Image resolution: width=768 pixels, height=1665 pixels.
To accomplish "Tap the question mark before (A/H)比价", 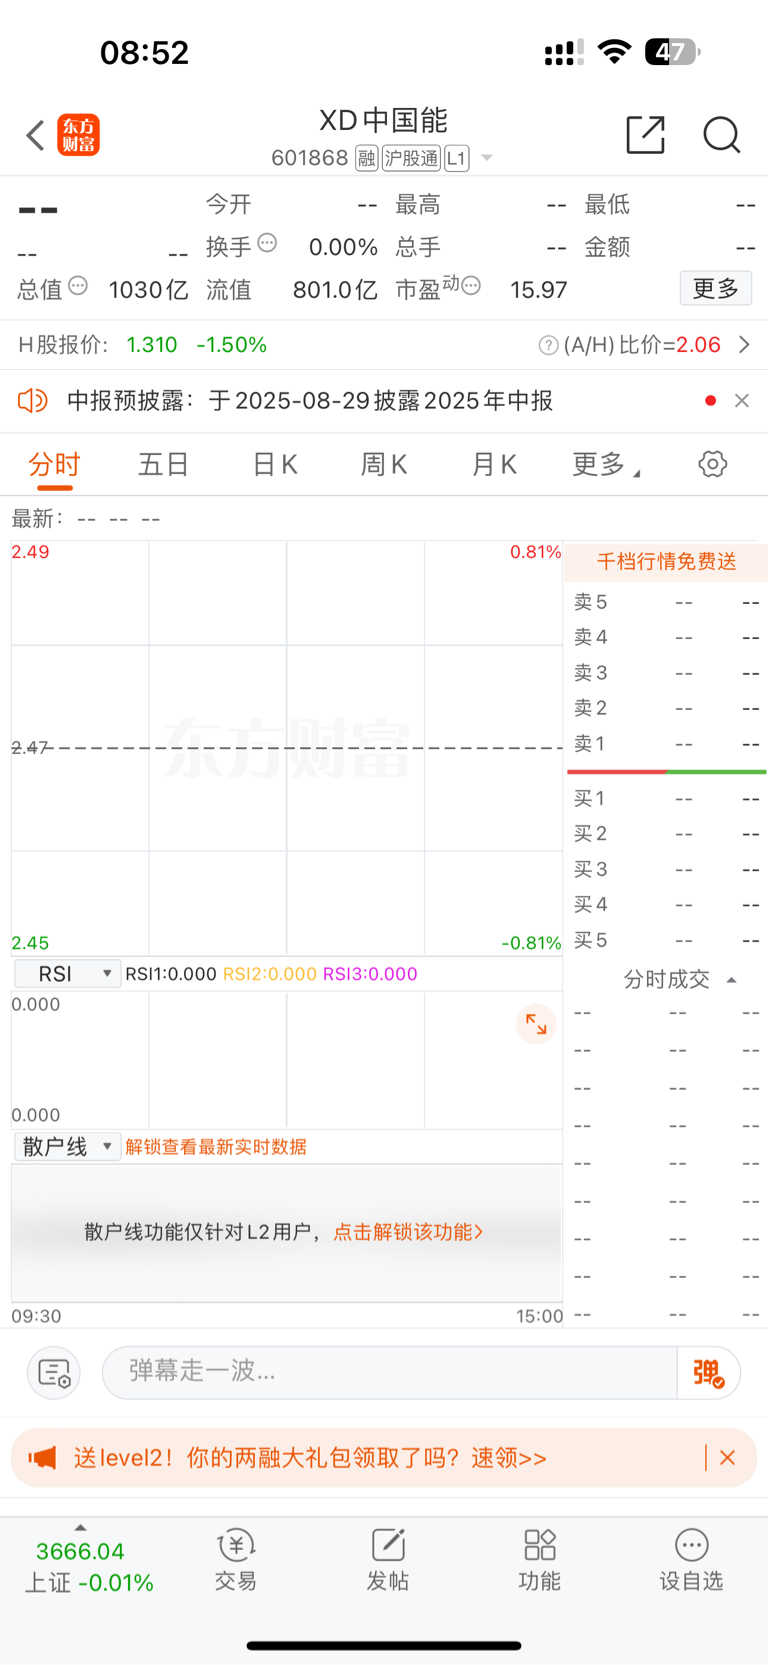I will pos(548,345).
